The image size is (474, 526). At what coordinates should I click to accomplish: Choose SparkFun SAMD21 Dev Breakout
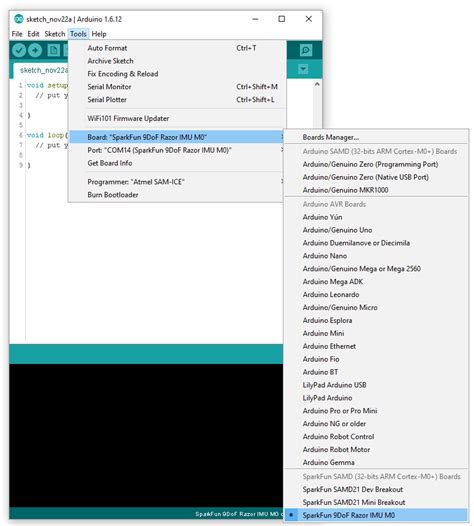point(376,489)
